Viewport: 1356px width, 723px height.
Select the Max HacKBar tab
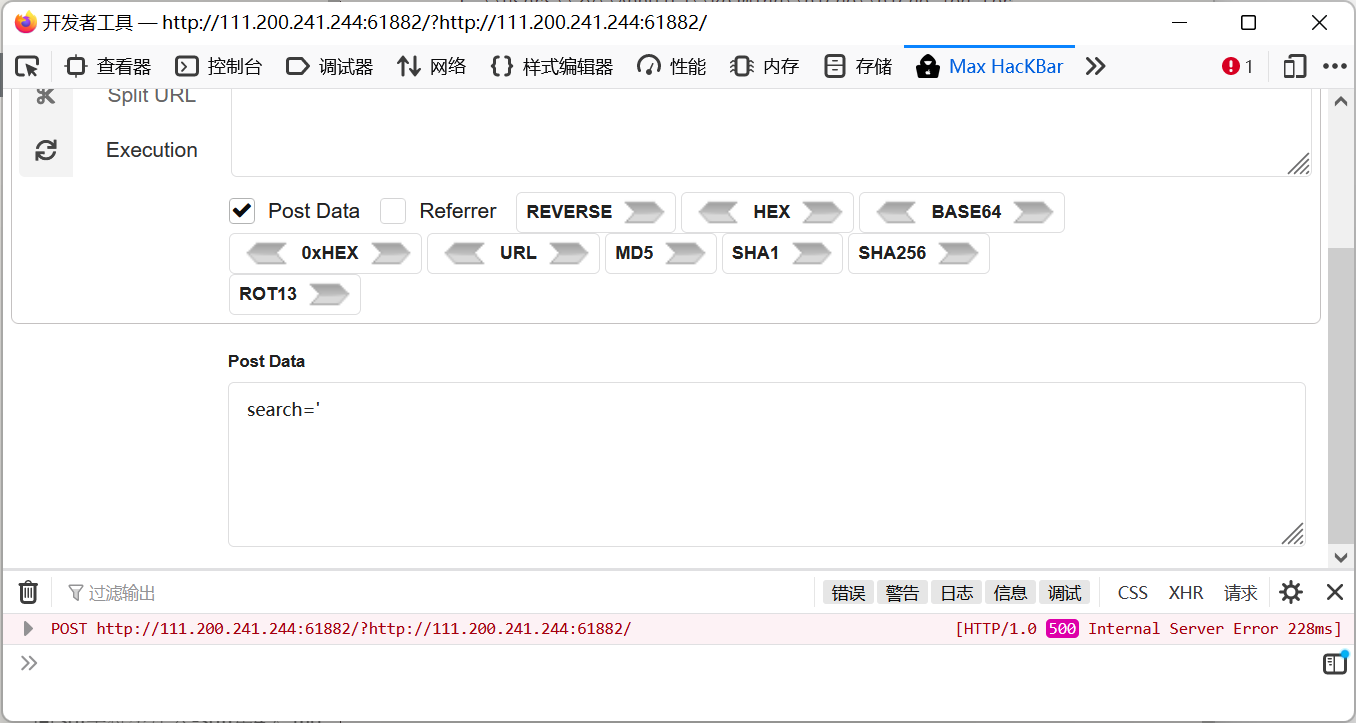point(990,67)
